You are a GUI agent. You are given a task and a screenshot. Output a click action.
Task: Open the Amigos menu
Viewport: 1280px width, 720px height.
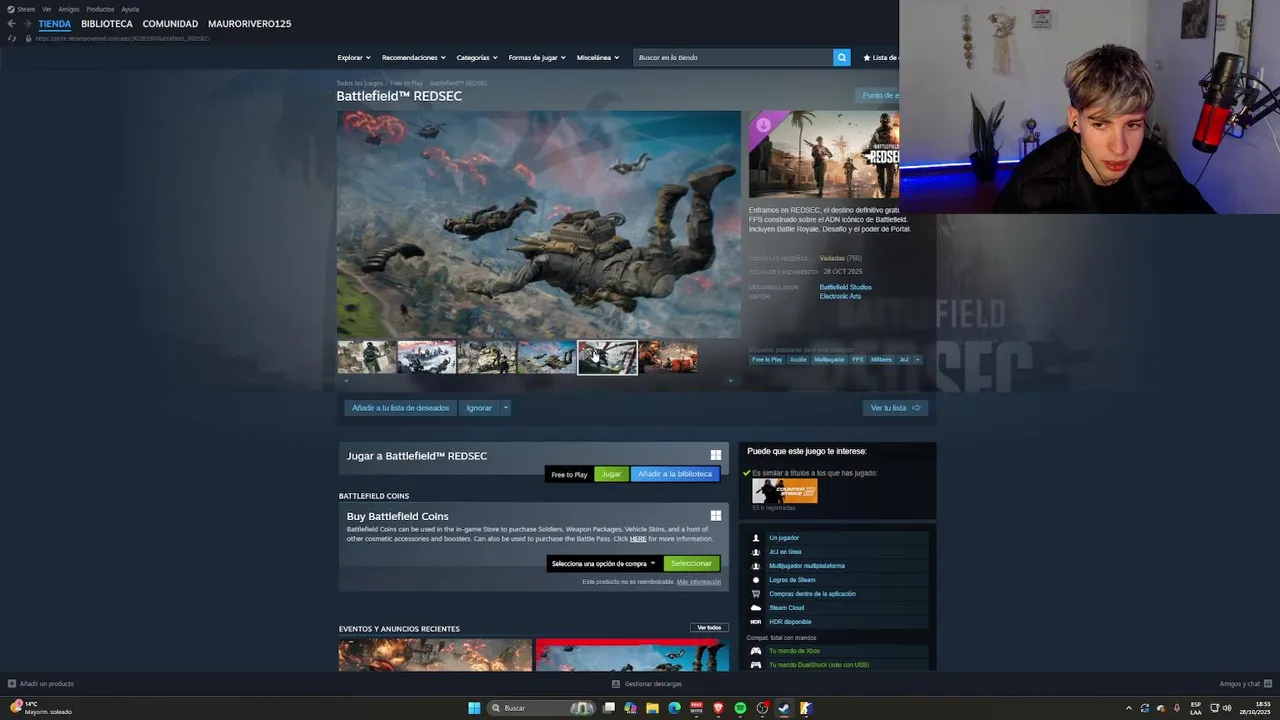69,9
